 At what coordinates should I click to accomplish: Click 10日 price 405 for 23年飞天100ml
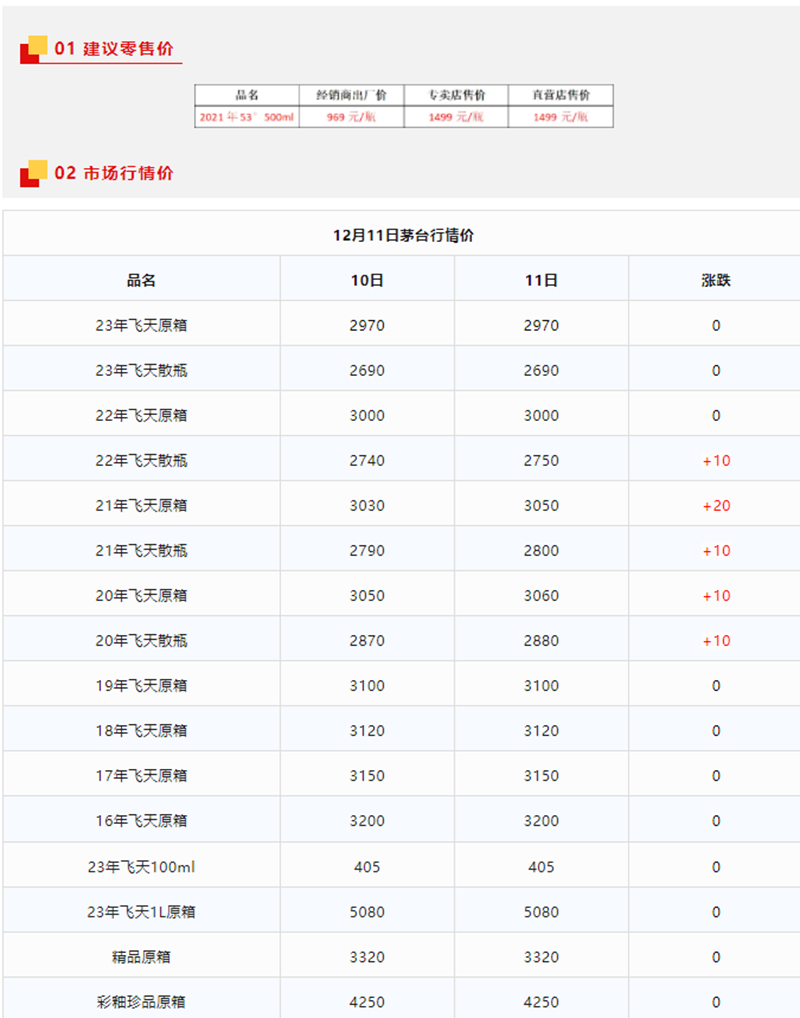click(x=367, y=867)
